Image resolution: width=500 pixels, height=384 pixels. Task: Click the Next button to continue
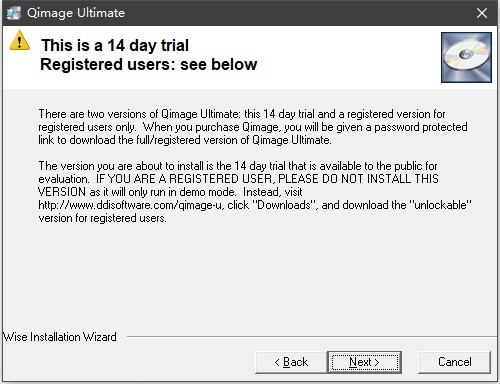click(x=365, y=362)
